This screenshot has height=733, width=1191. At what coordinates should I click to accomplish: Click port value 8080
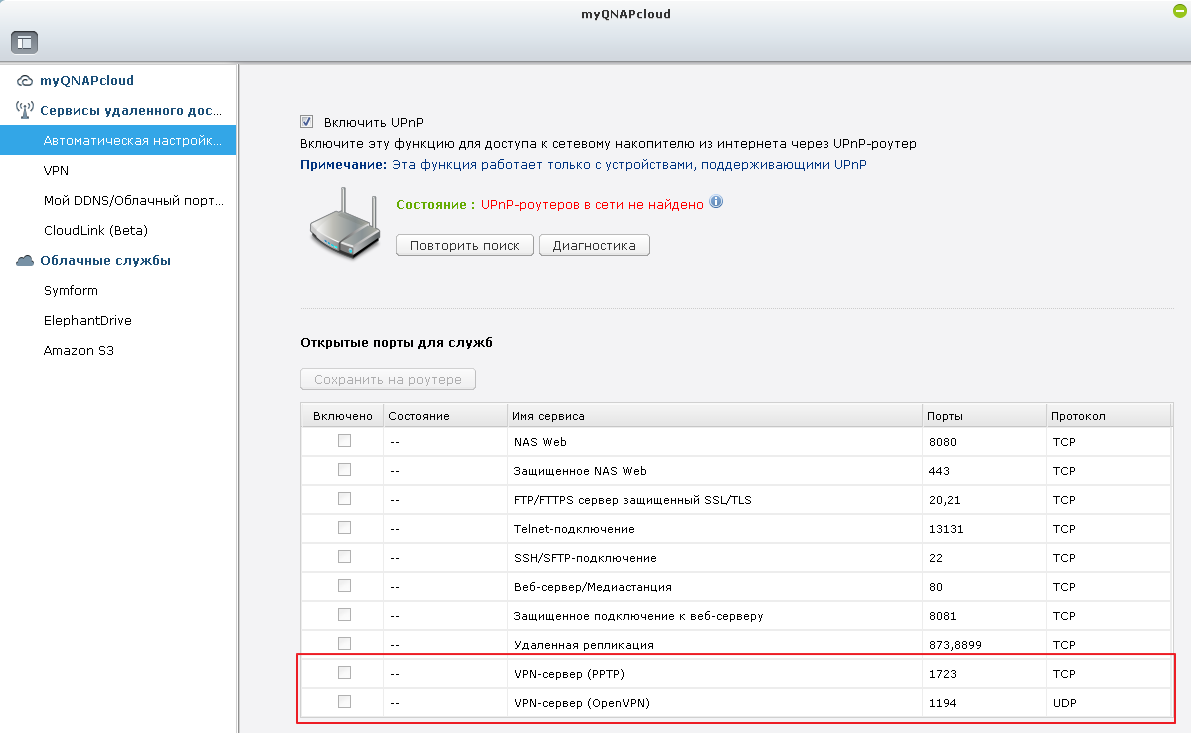pyautogui.click(x=943, y=442)
